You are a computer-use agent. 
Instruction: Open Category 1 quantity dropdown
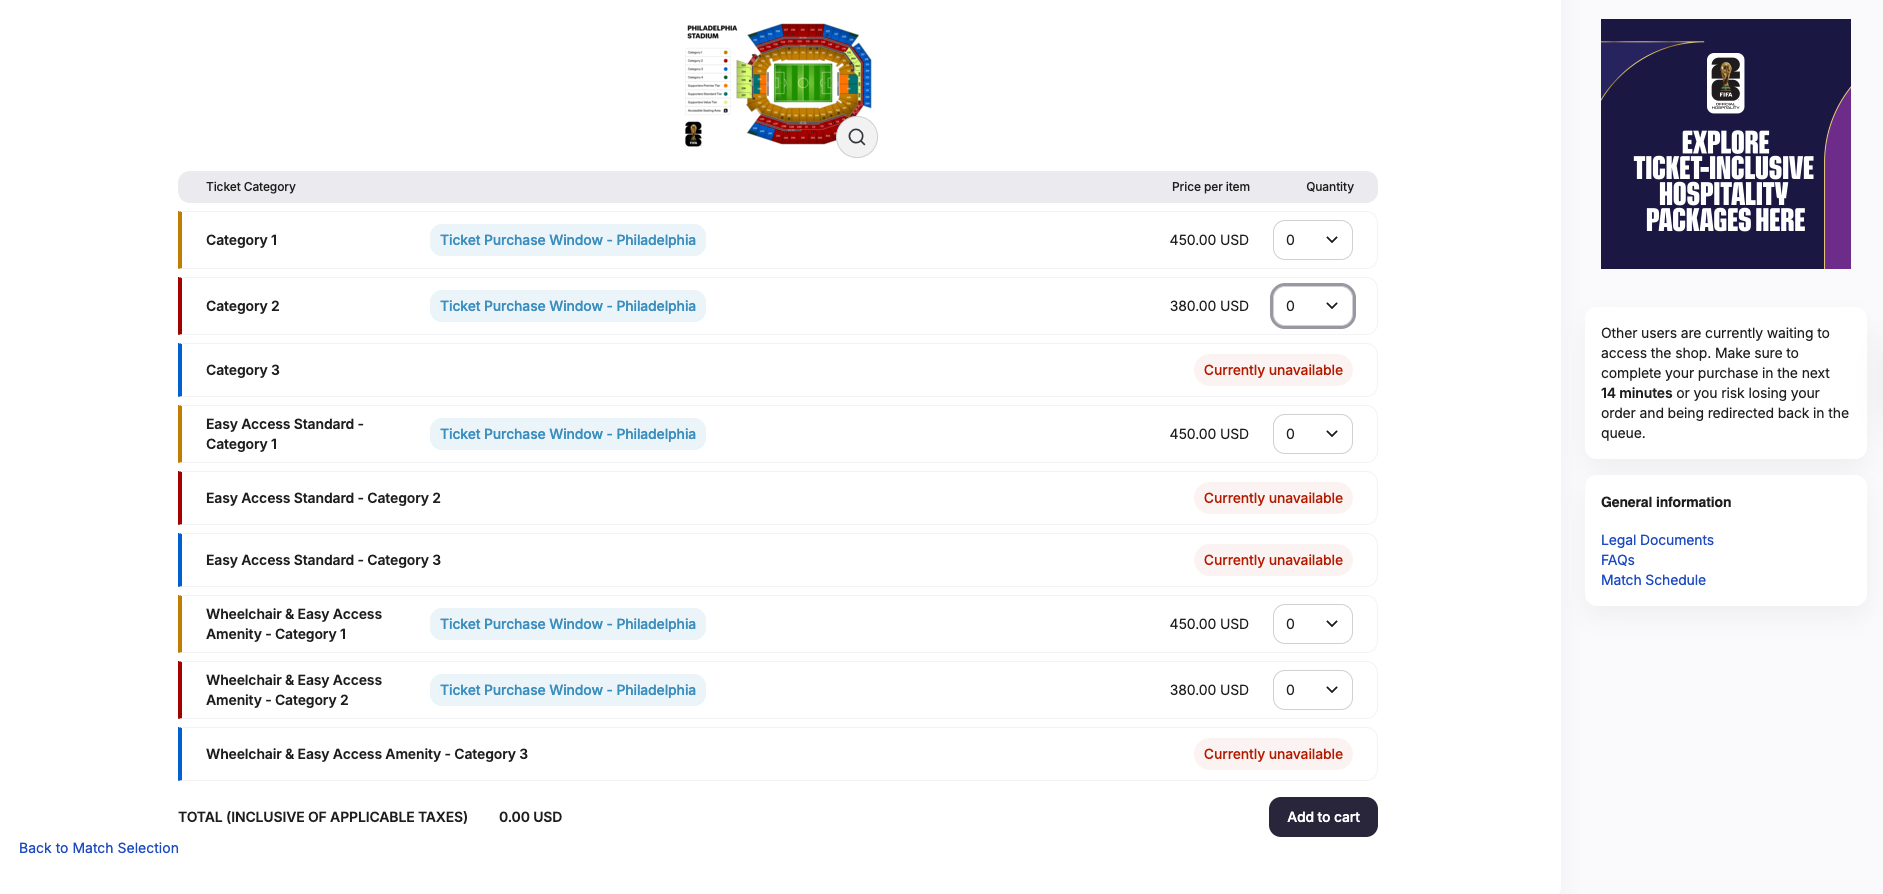1312,240
